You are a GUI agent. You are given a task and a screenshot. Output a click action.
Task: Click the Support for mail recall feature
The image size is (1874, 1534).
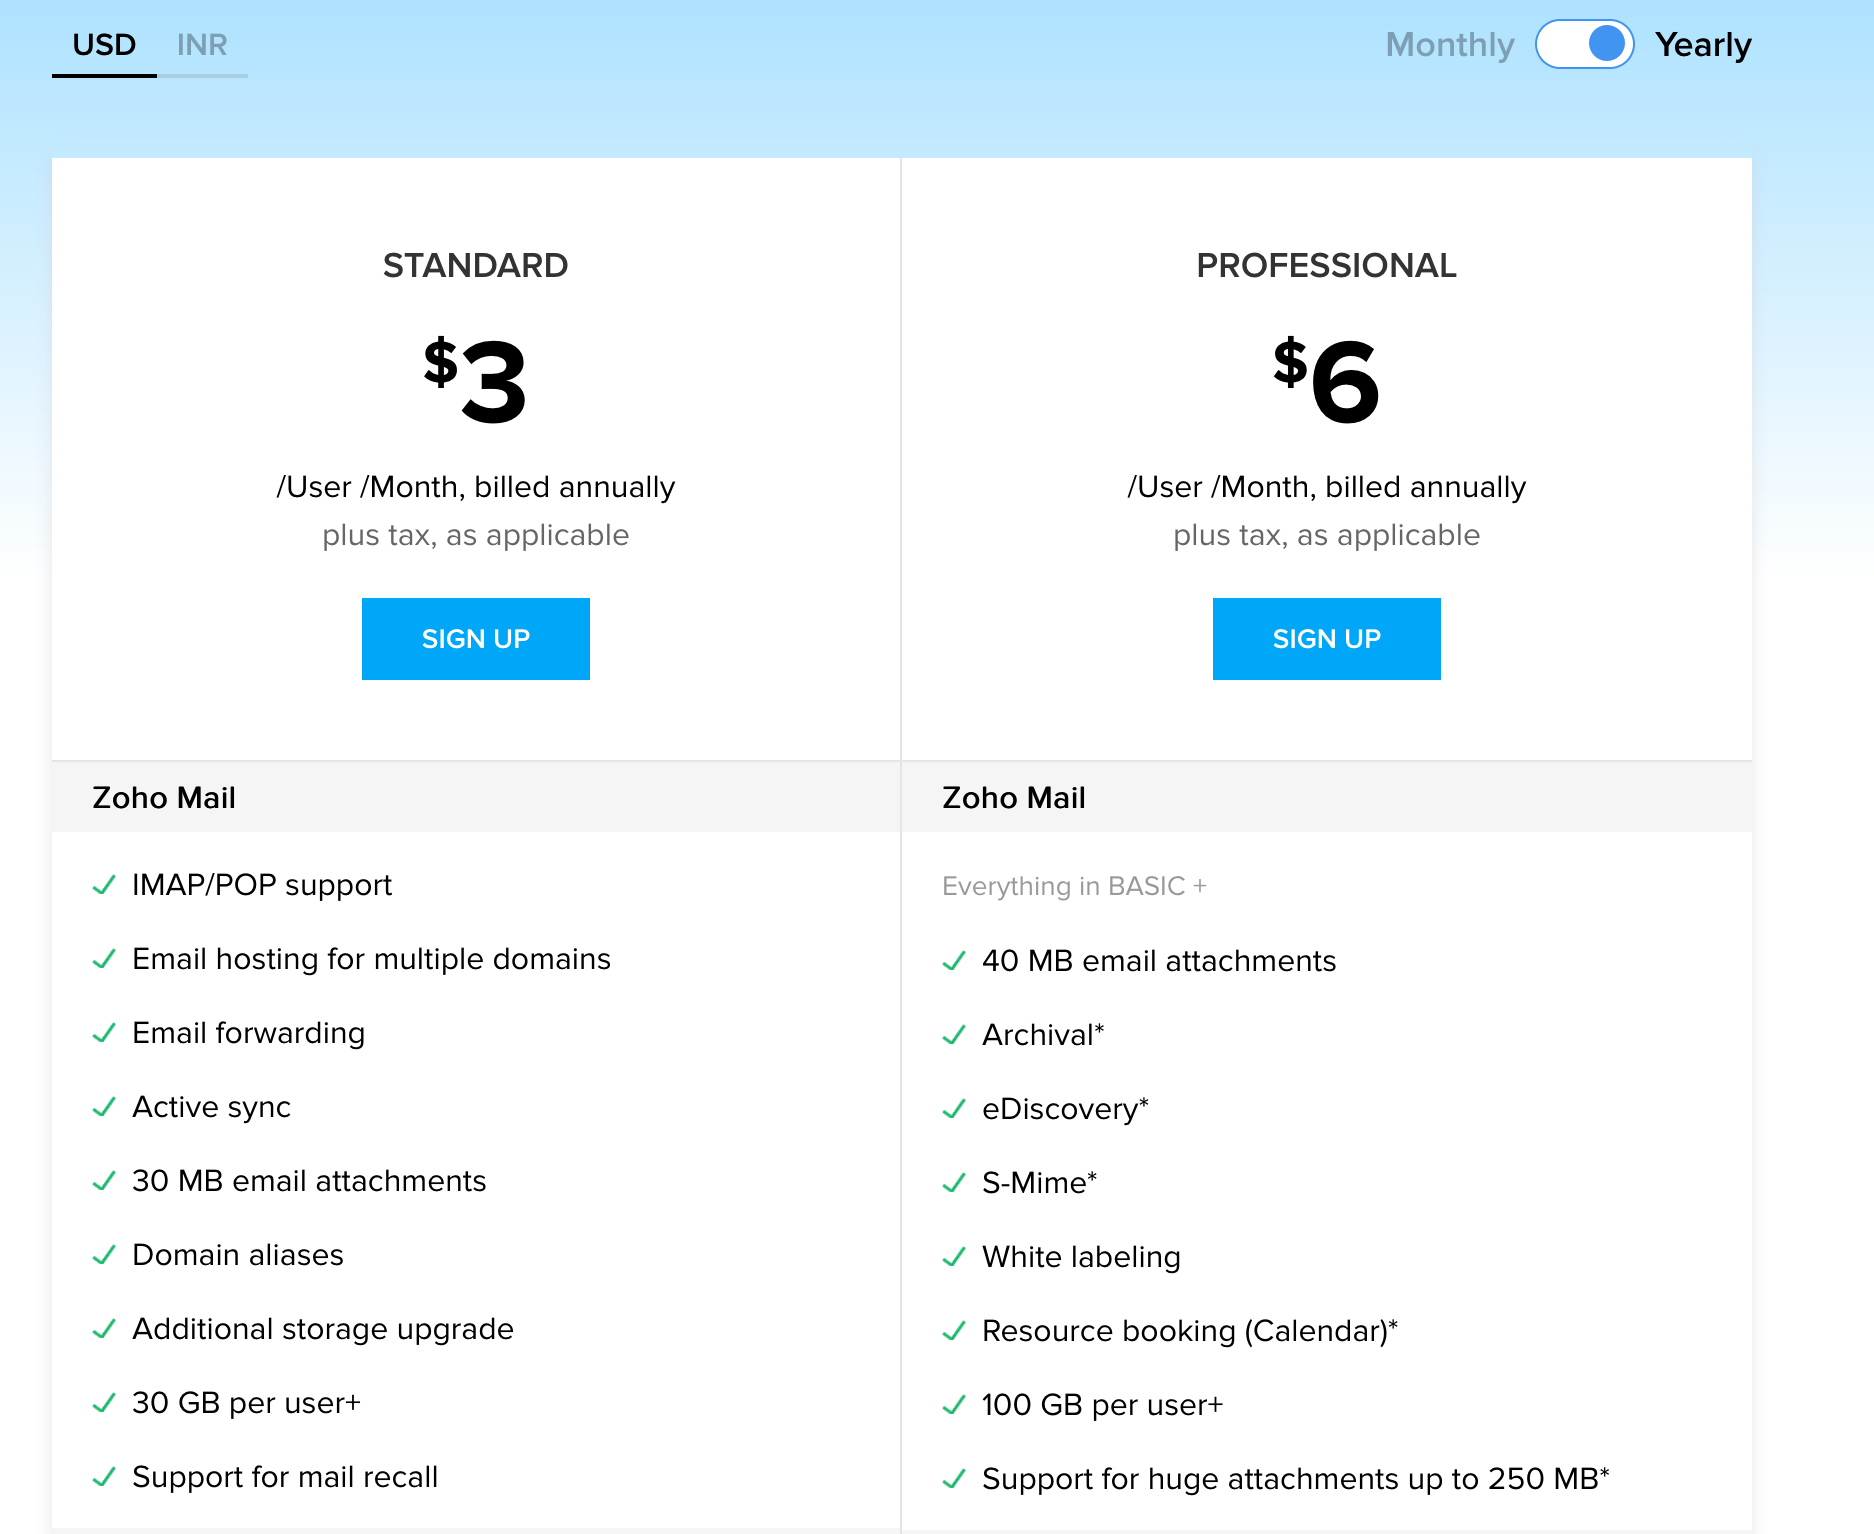(285, 1477)
